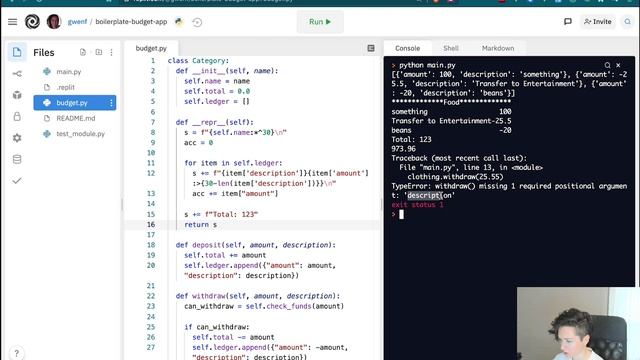Open the Version control sidebar icon

tap(17, 73)
